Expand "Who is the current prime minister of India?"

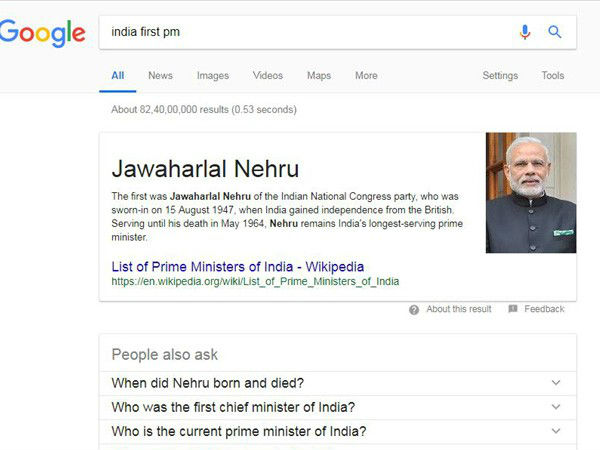338,431
